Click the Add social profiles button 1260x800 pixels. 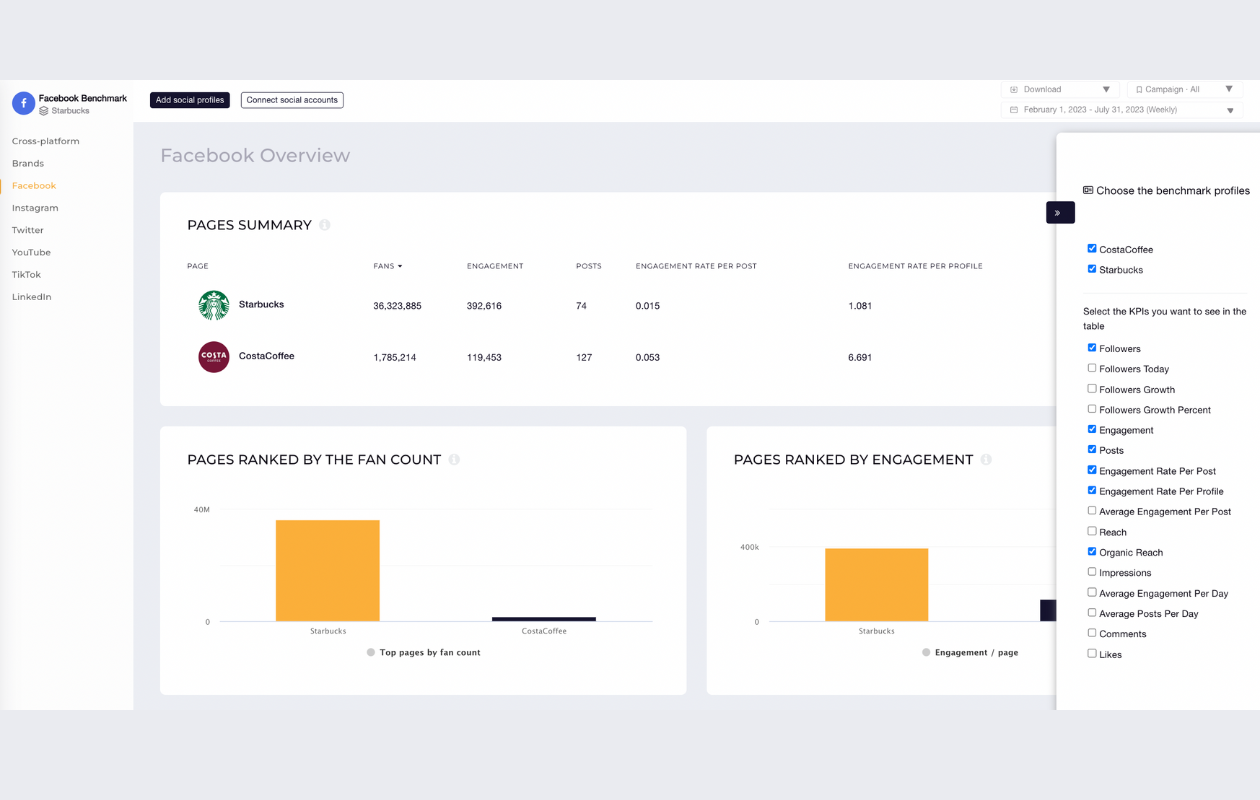click(x=190, y=100)
